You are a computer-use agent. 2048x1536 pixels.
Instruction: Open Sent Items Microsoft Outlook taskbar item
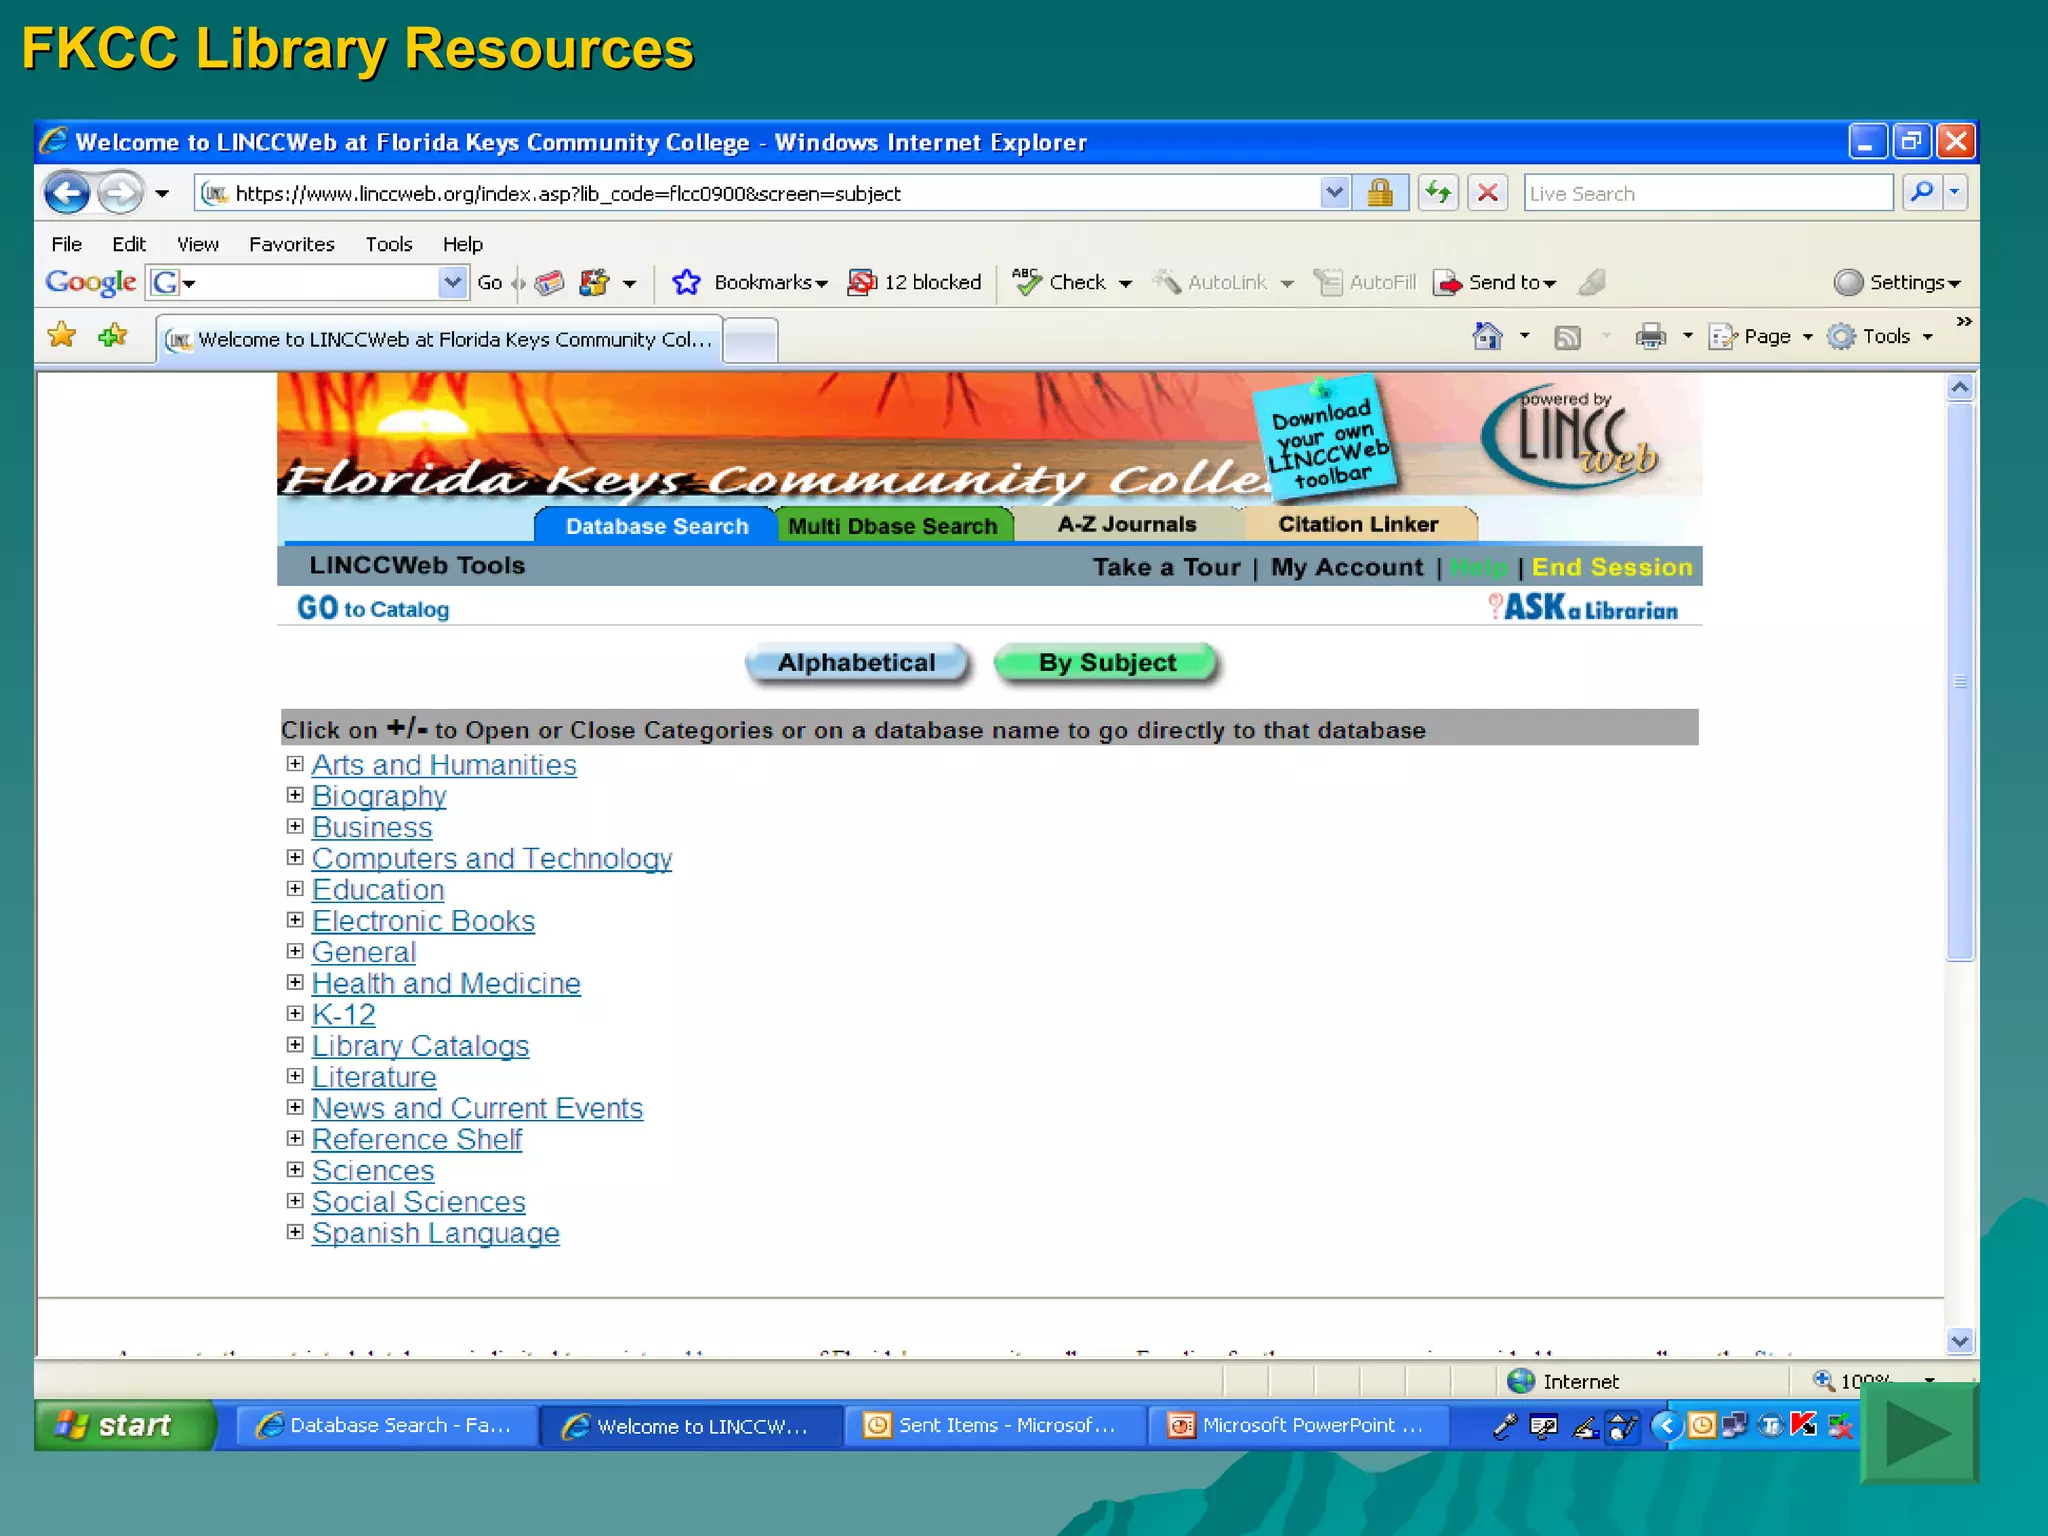(994, 1426)
